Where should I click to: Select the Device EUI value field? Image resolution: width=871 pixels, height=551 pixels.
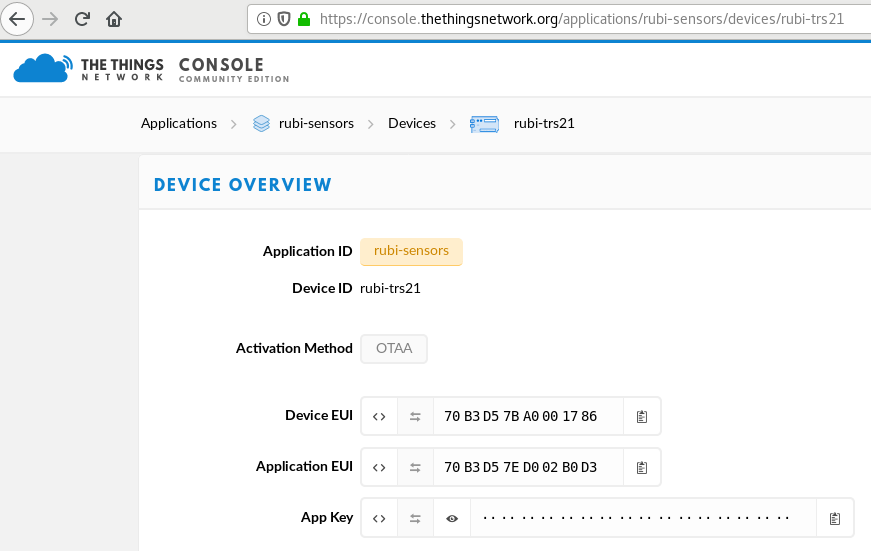(x=528, y=417)
